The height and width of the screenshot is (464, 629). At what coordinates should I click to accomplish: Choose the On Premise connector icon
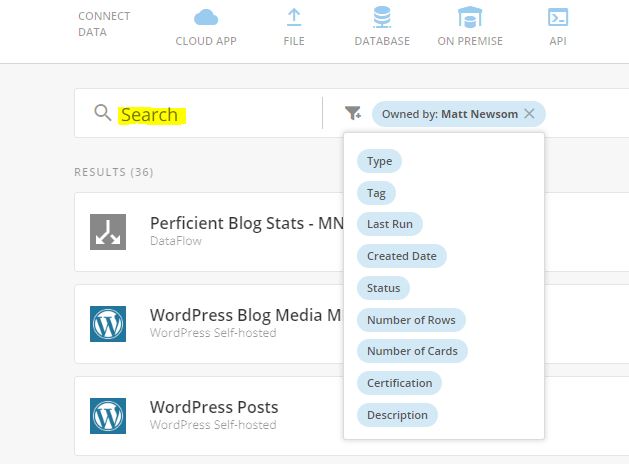point(470,18)
